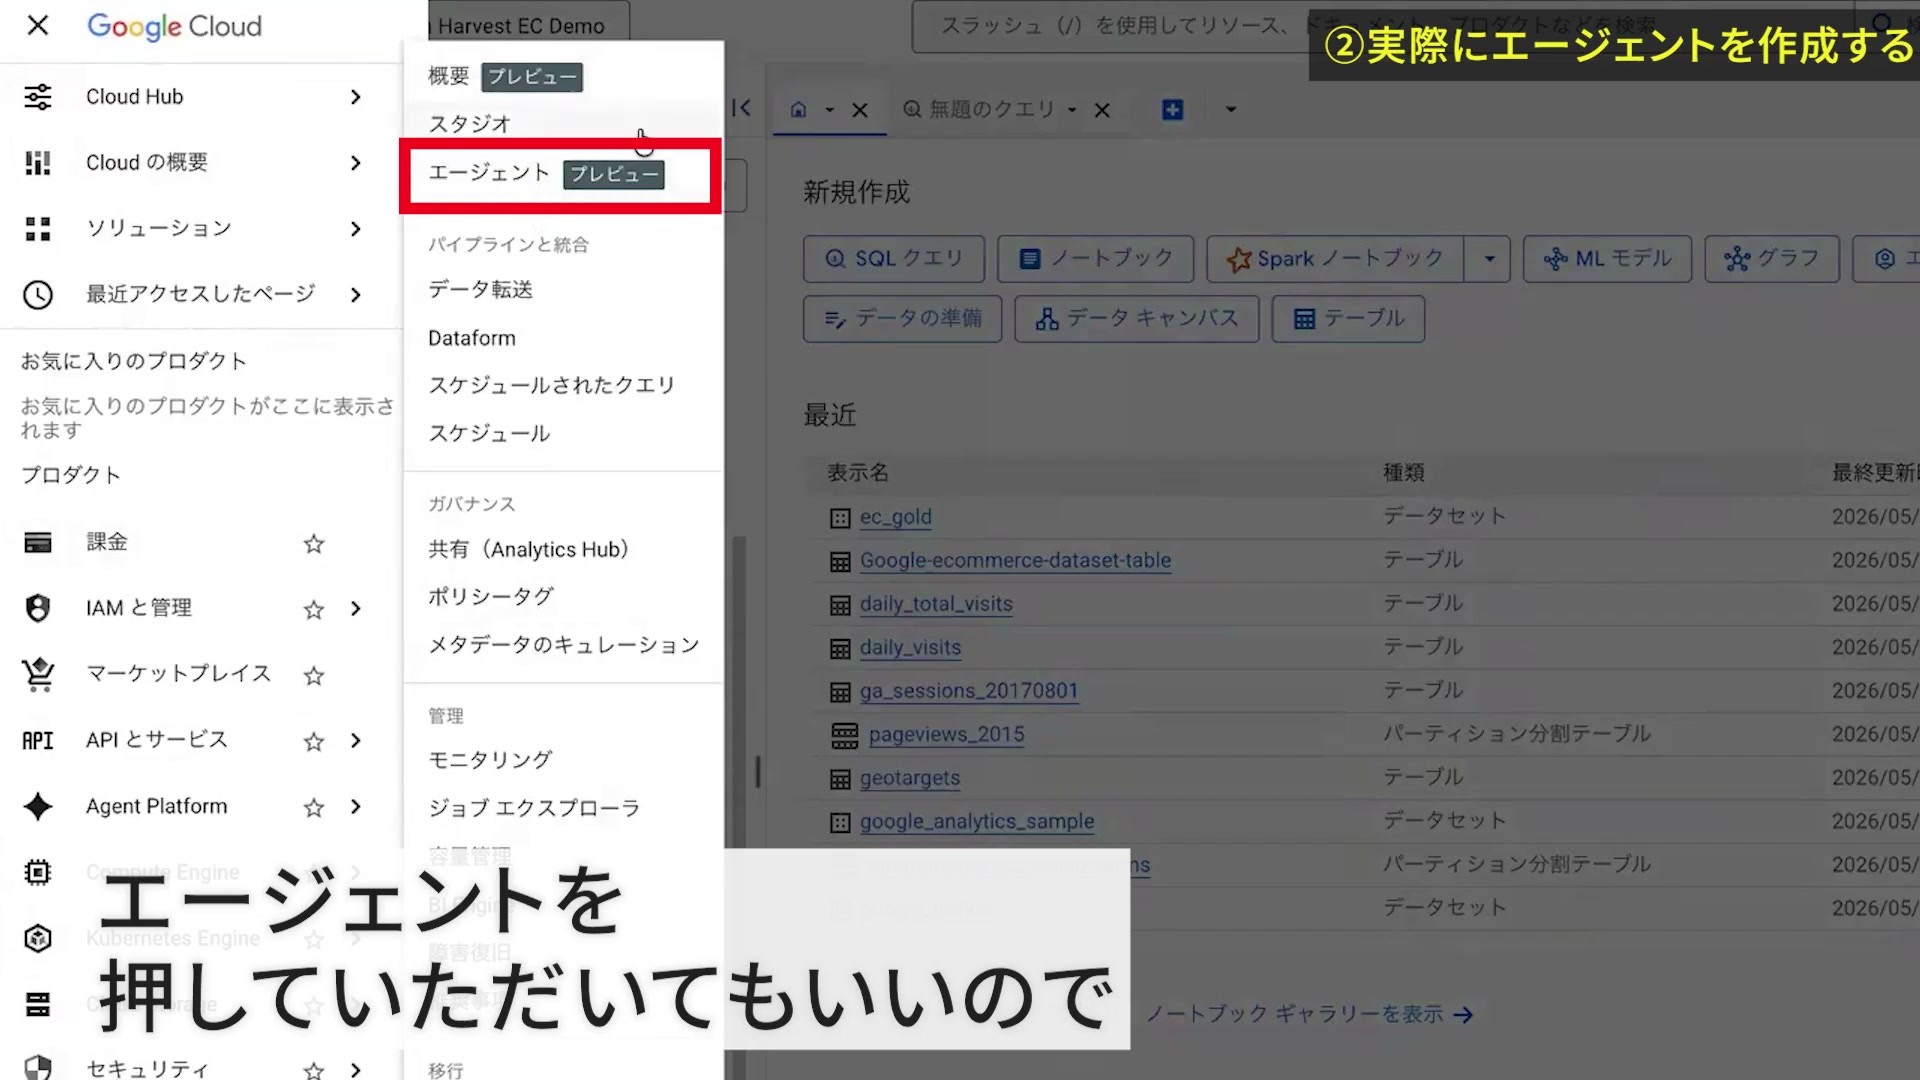Open the ga_sessions_20170801 table link
The height and width of the screenshot is (1080, 1920).
point(969,691)
